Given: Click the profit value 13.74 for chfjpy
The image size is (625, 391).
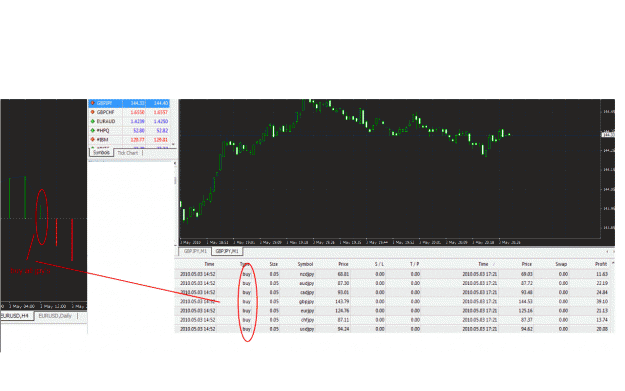Looking at the screenshot, I should 602,320.
